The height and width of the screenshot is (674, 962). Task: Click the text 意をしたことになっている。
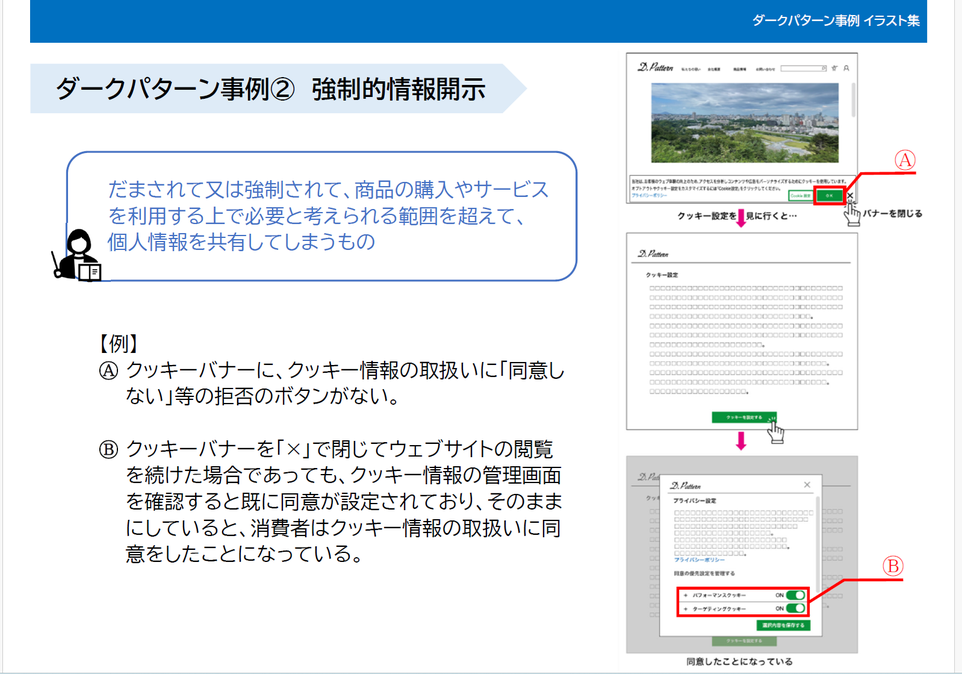(245, 554)
